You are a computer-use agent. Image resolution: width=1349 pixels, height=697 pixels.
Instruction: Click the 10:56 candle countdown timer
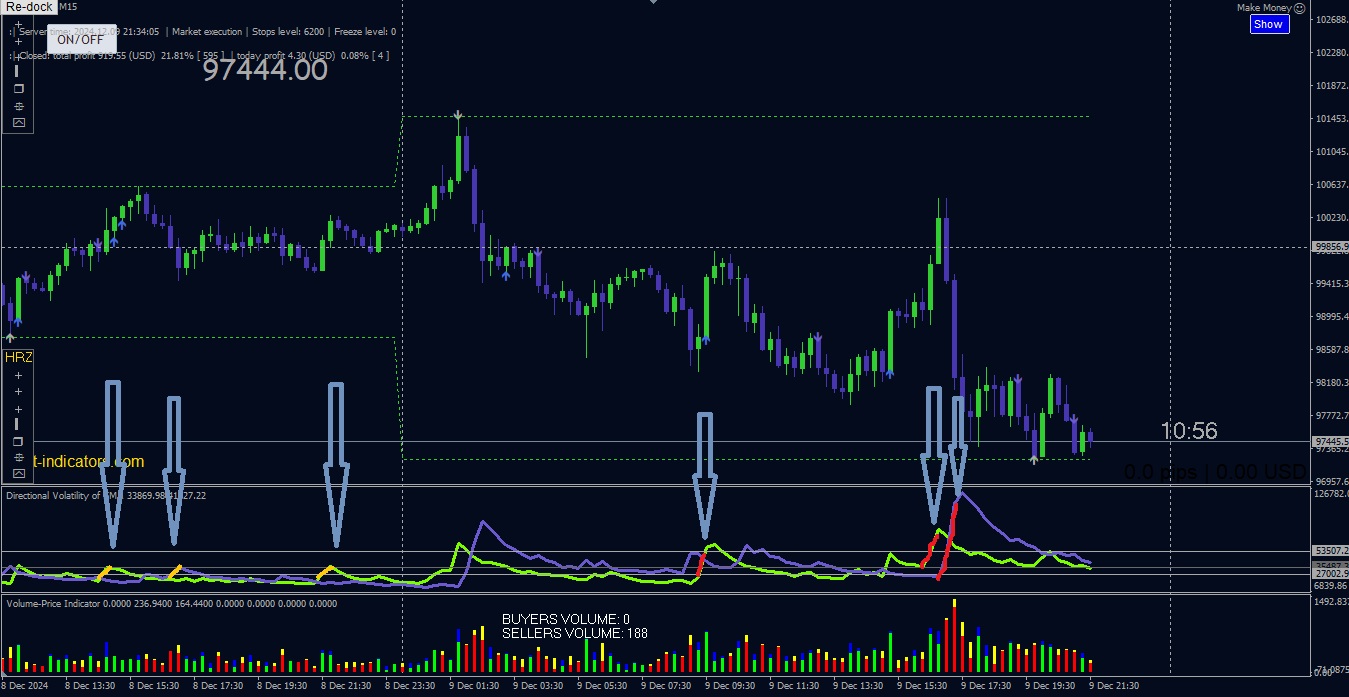(1189, 431)
